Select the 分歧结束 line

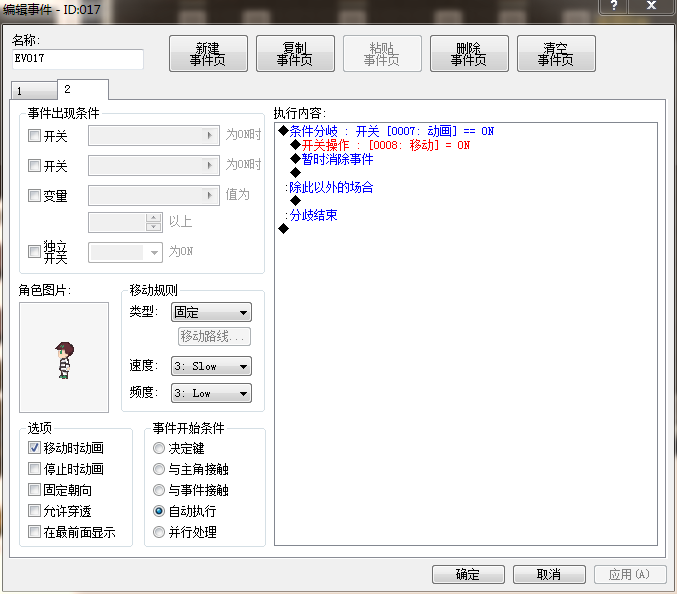[313, 215]
